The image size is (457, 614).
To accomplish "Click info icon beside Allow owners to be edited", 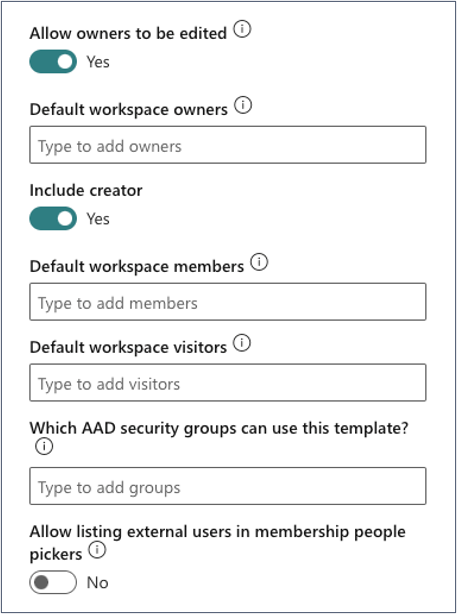I will 242,30.
